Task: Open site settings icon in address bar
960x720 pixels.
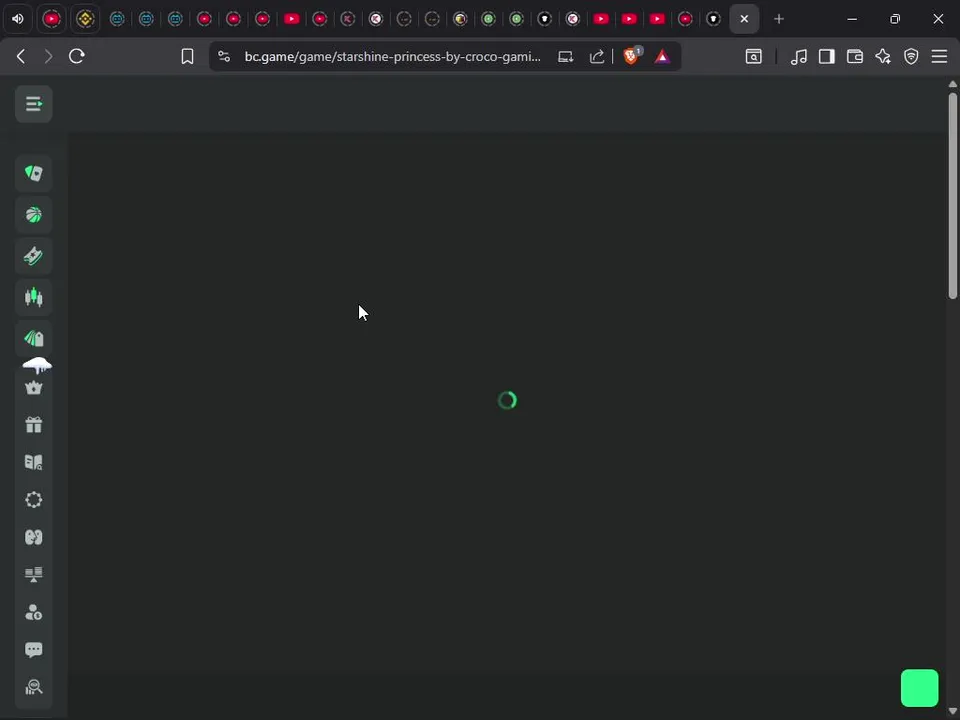Action: point(224,56)
